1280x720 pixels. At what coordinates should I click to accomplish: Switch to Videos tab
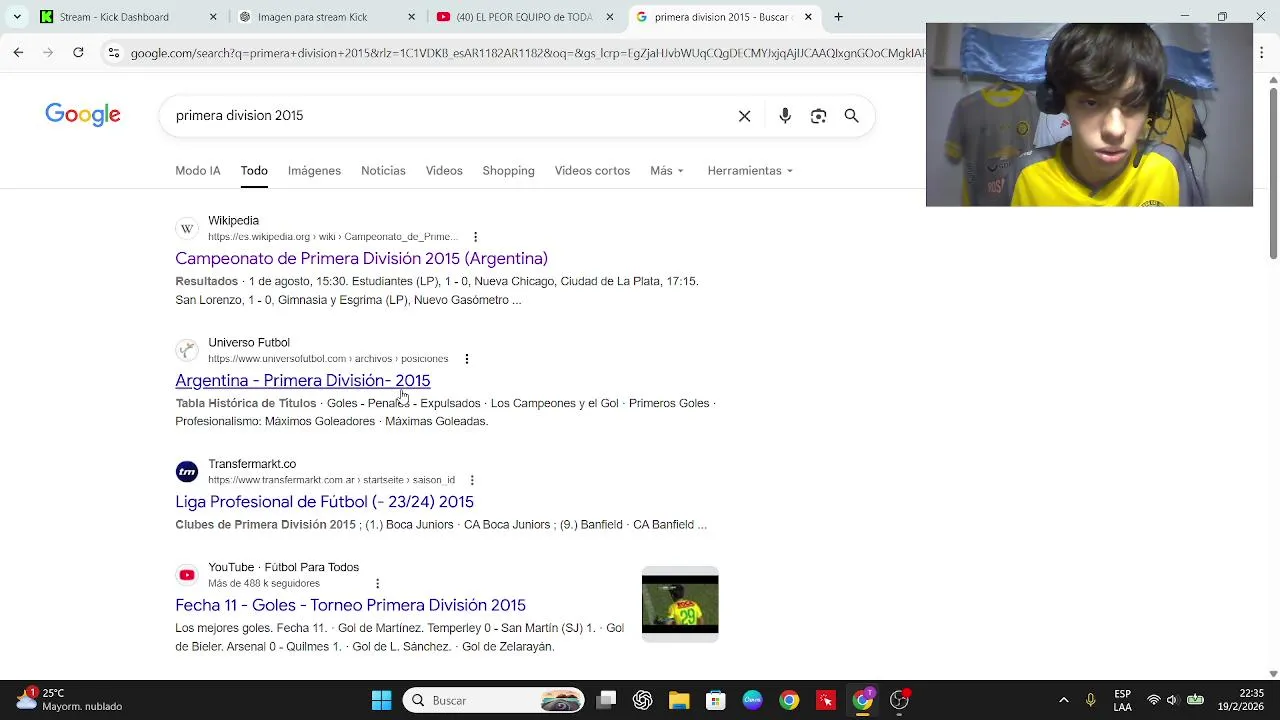coord(444,171)
